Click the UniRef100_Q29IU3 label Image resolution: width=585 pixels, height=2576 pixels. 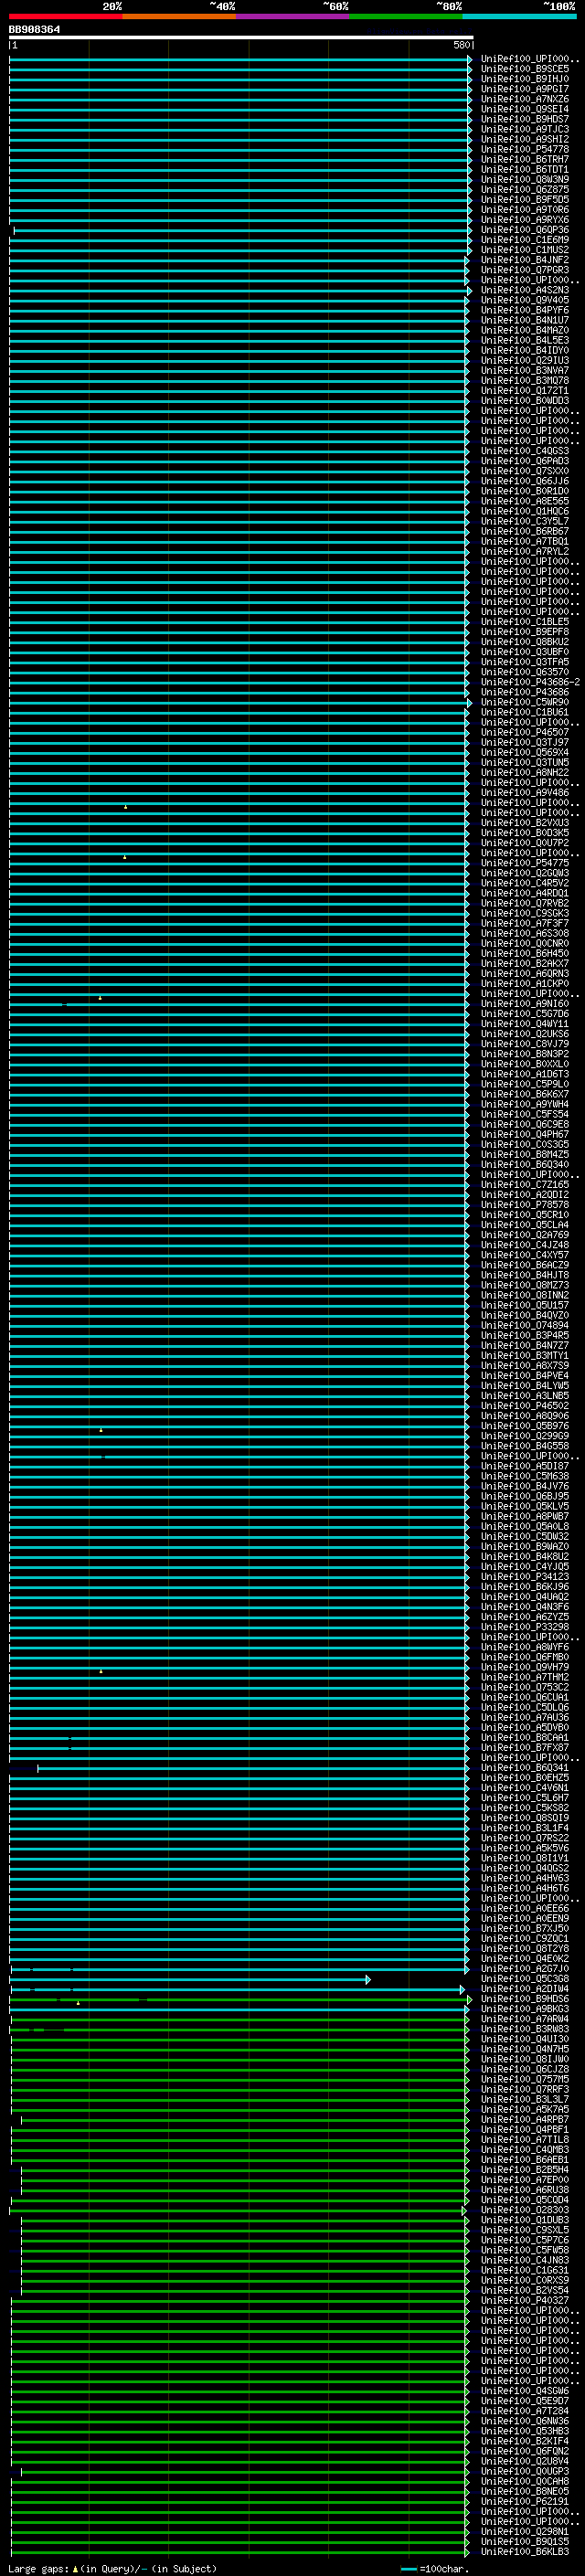[525, 361]
